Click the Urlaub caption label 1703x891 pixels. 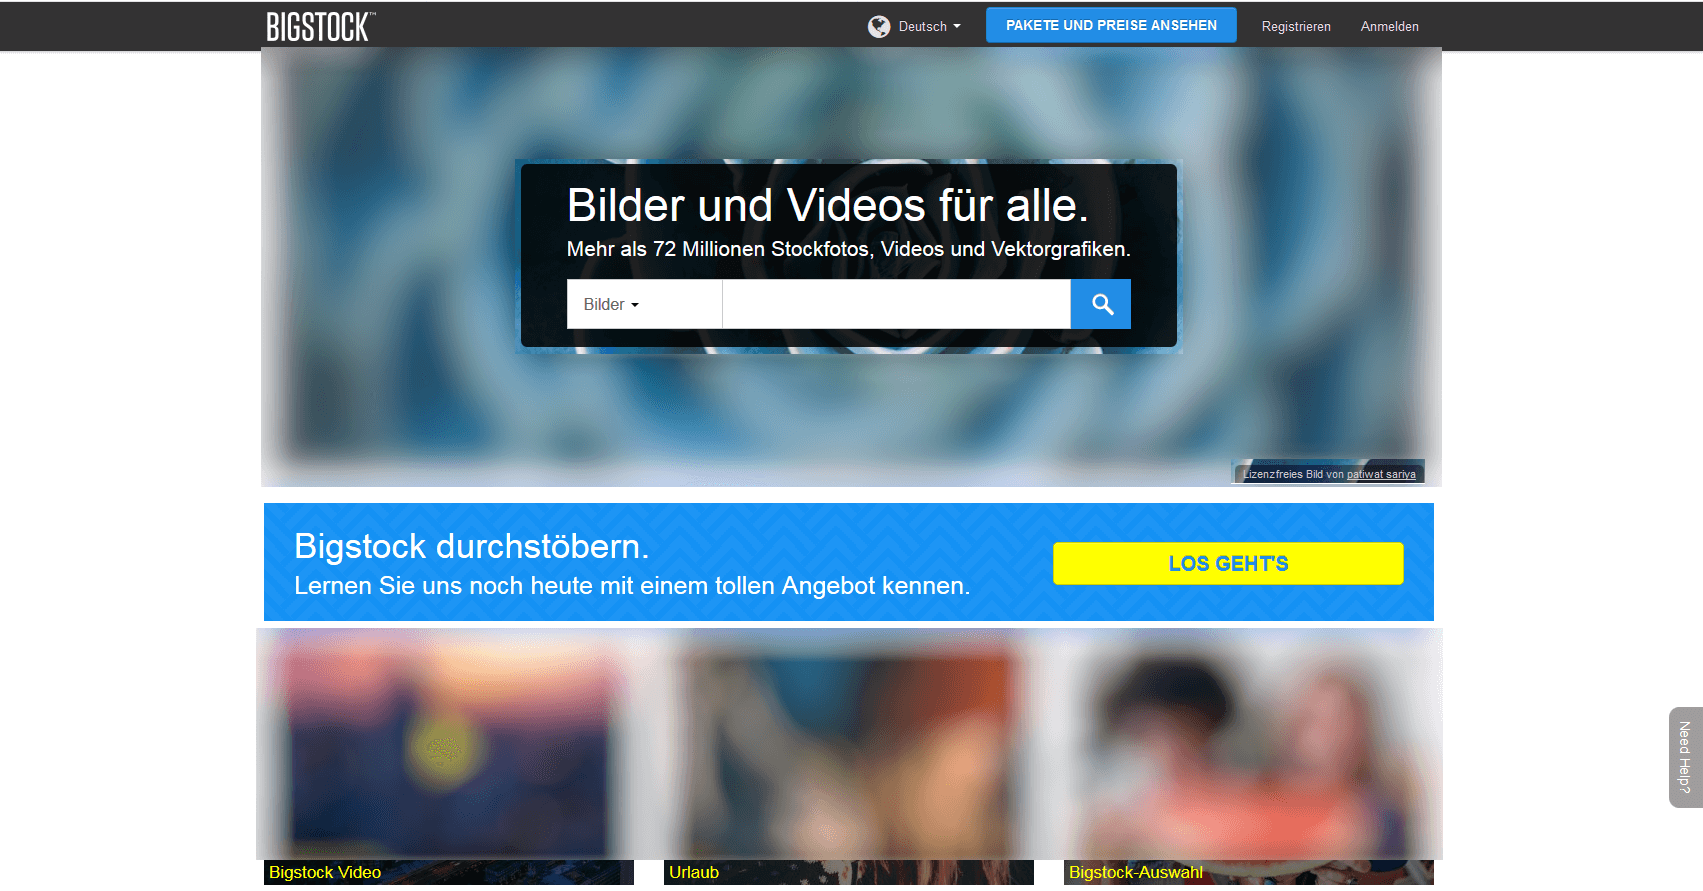[694, 872]
